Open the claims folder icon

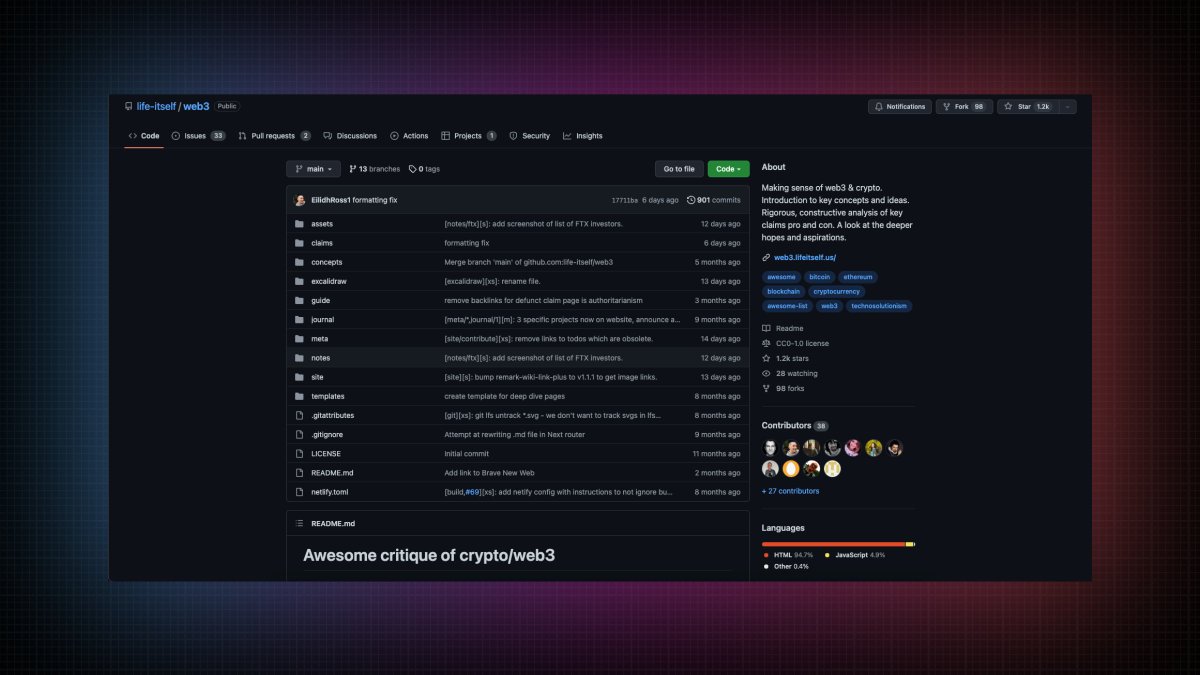pyautogui.click(x=299, y=243)
